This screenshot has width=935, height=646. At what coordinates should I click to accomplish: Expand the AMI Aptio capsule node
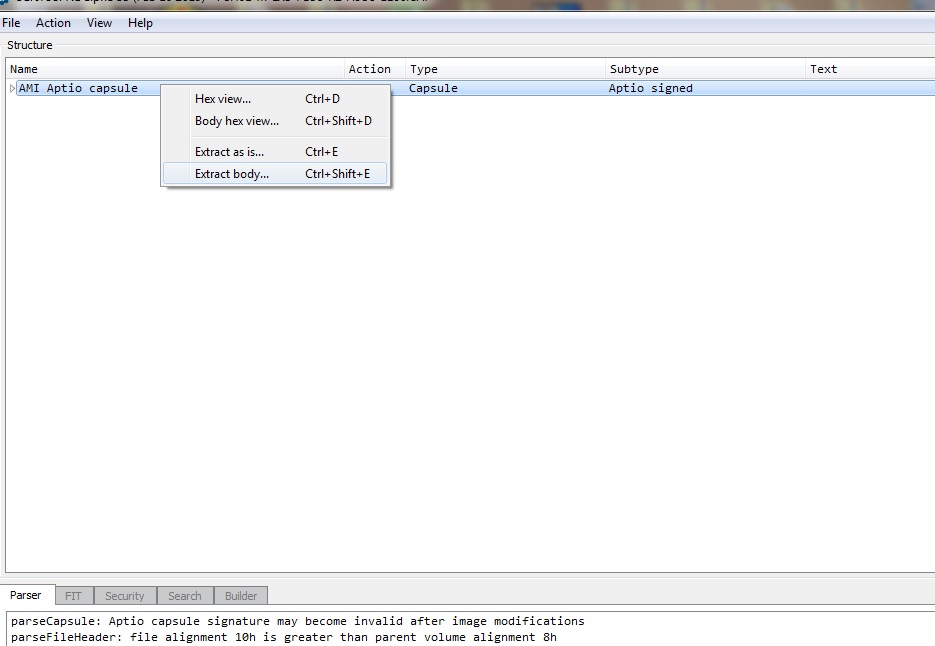click(12, 88)
